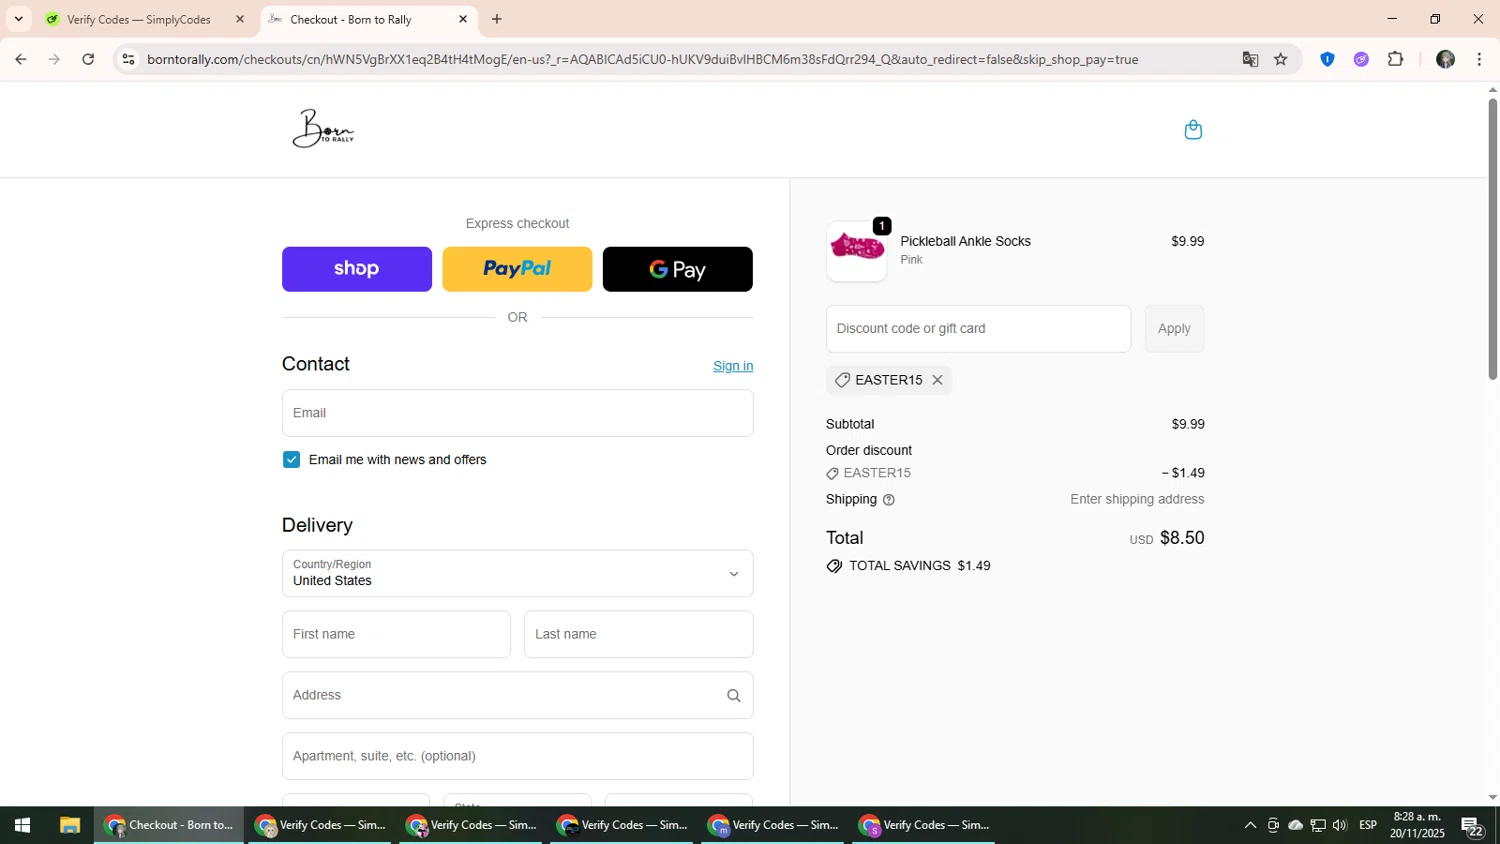Open the clock showing 8:28 a. m.
1500x844 pixels.
click(x=1418, y=825)
